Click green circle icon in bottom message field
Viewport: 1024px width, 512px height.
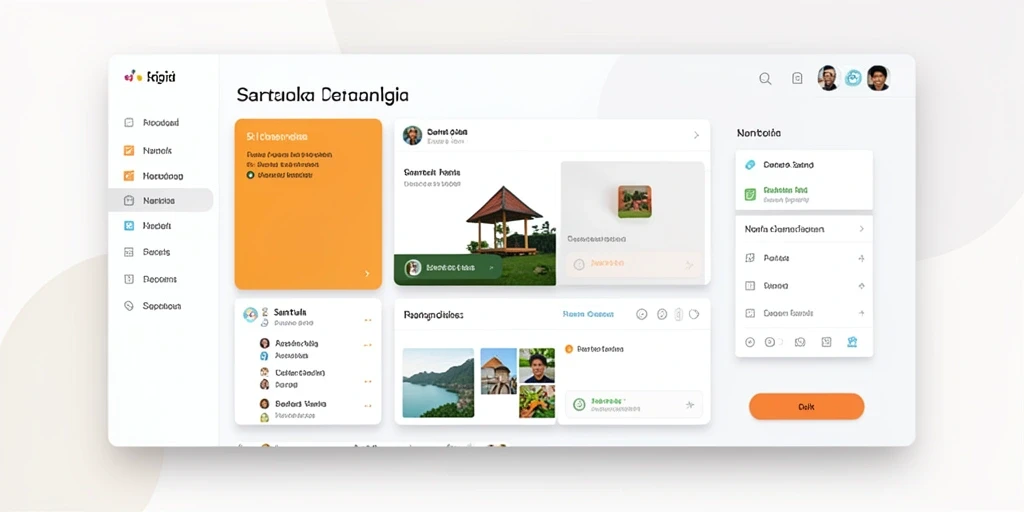pos(579,405)
